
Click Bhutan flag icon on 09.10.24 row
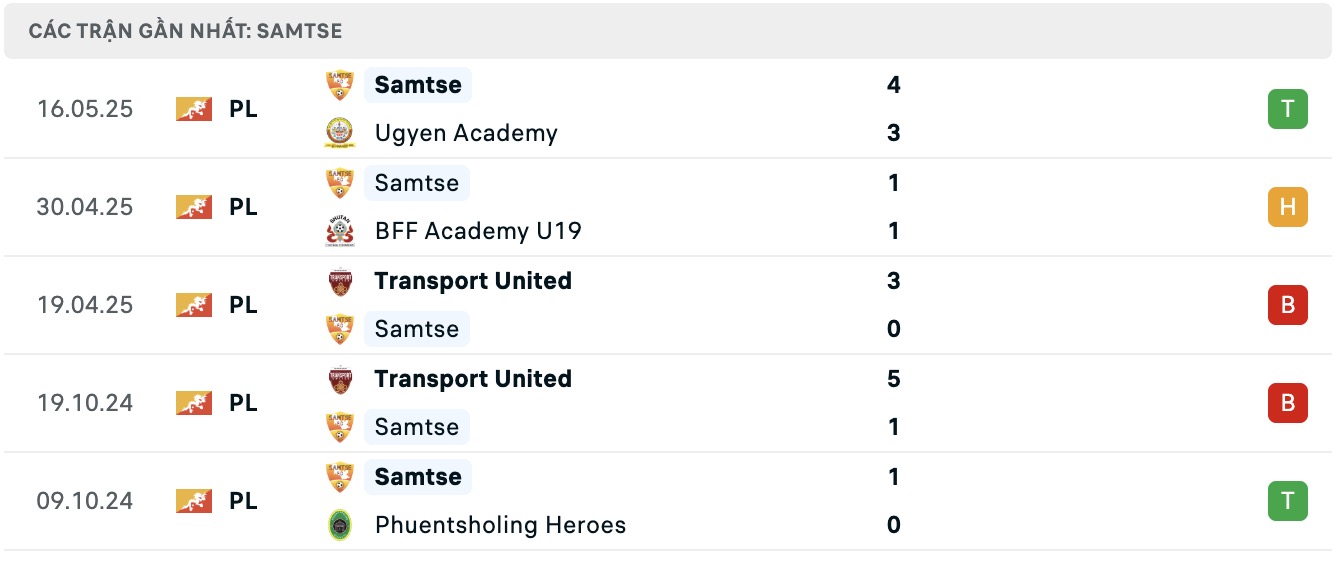[194, 501]
